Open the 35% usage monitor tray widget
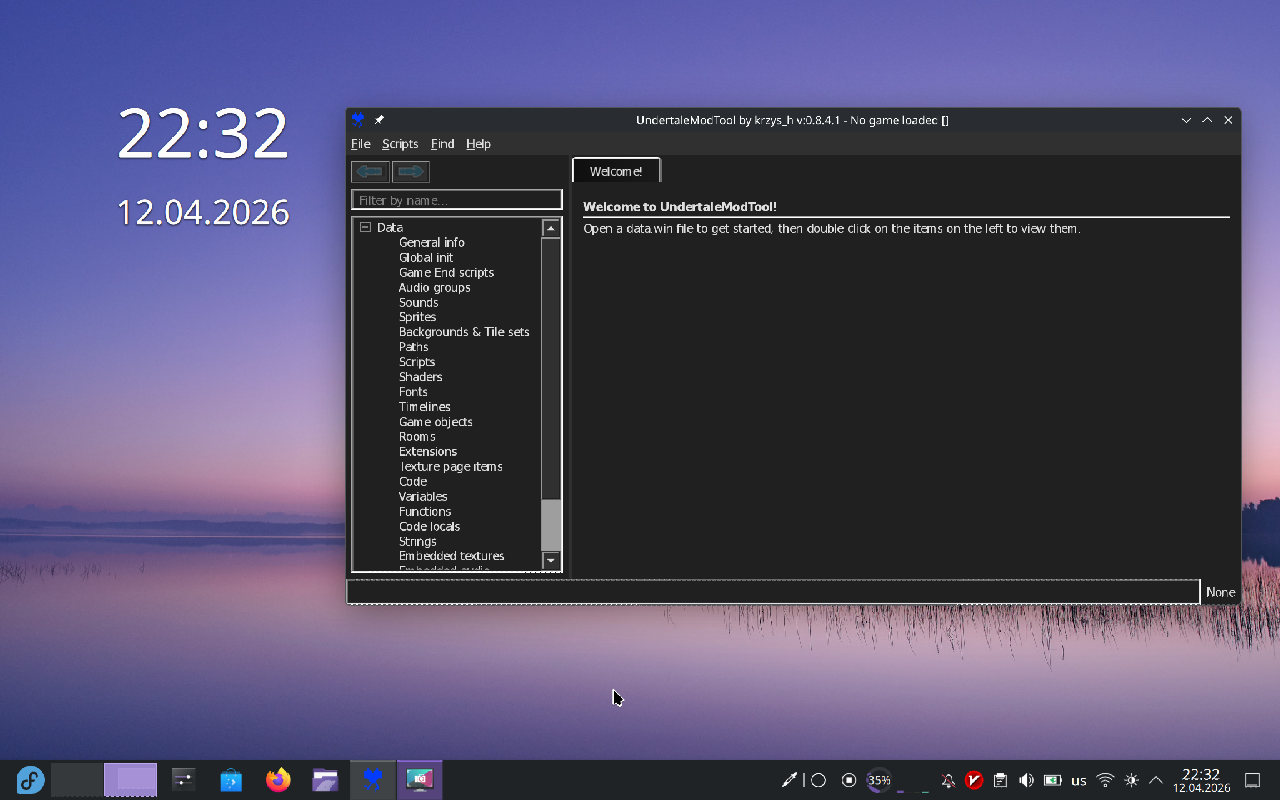 point(879,780)
